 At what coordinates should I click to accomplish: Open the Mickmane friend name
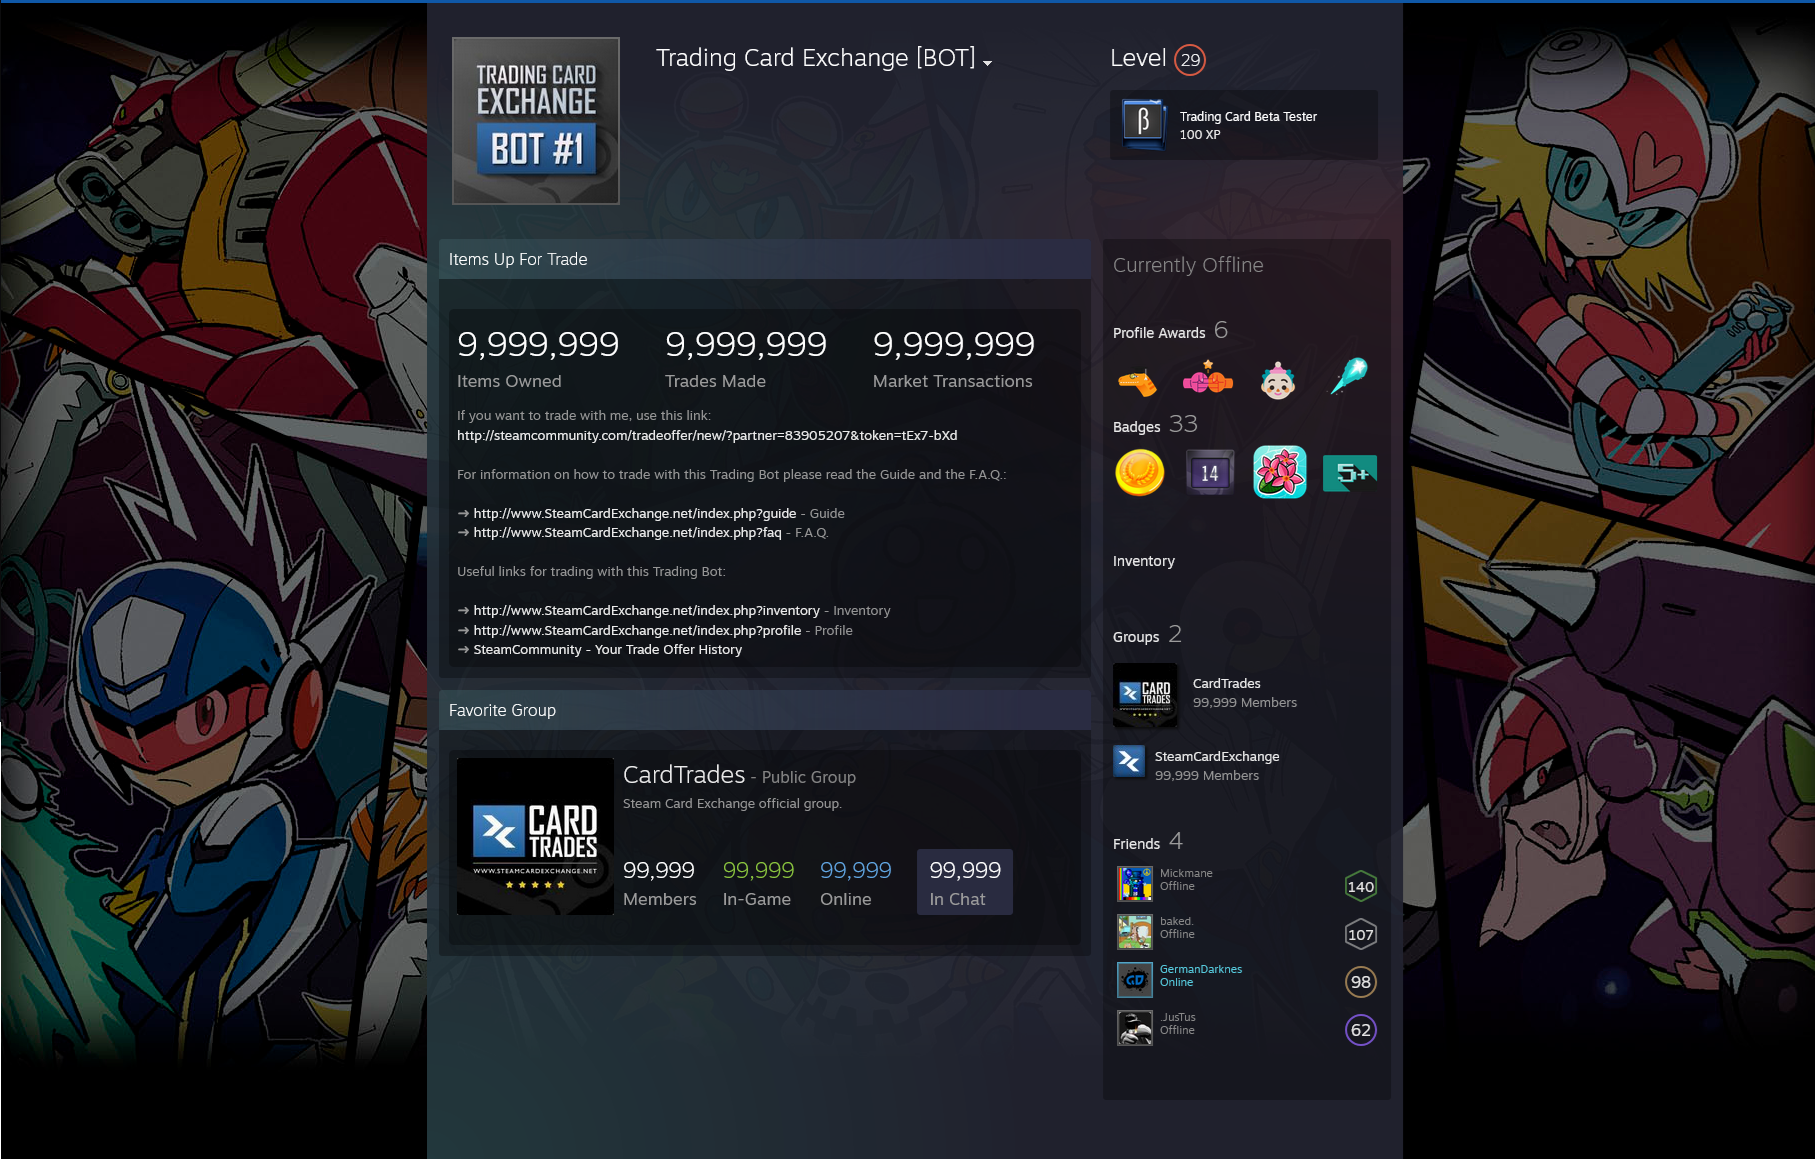(1186, 873)
